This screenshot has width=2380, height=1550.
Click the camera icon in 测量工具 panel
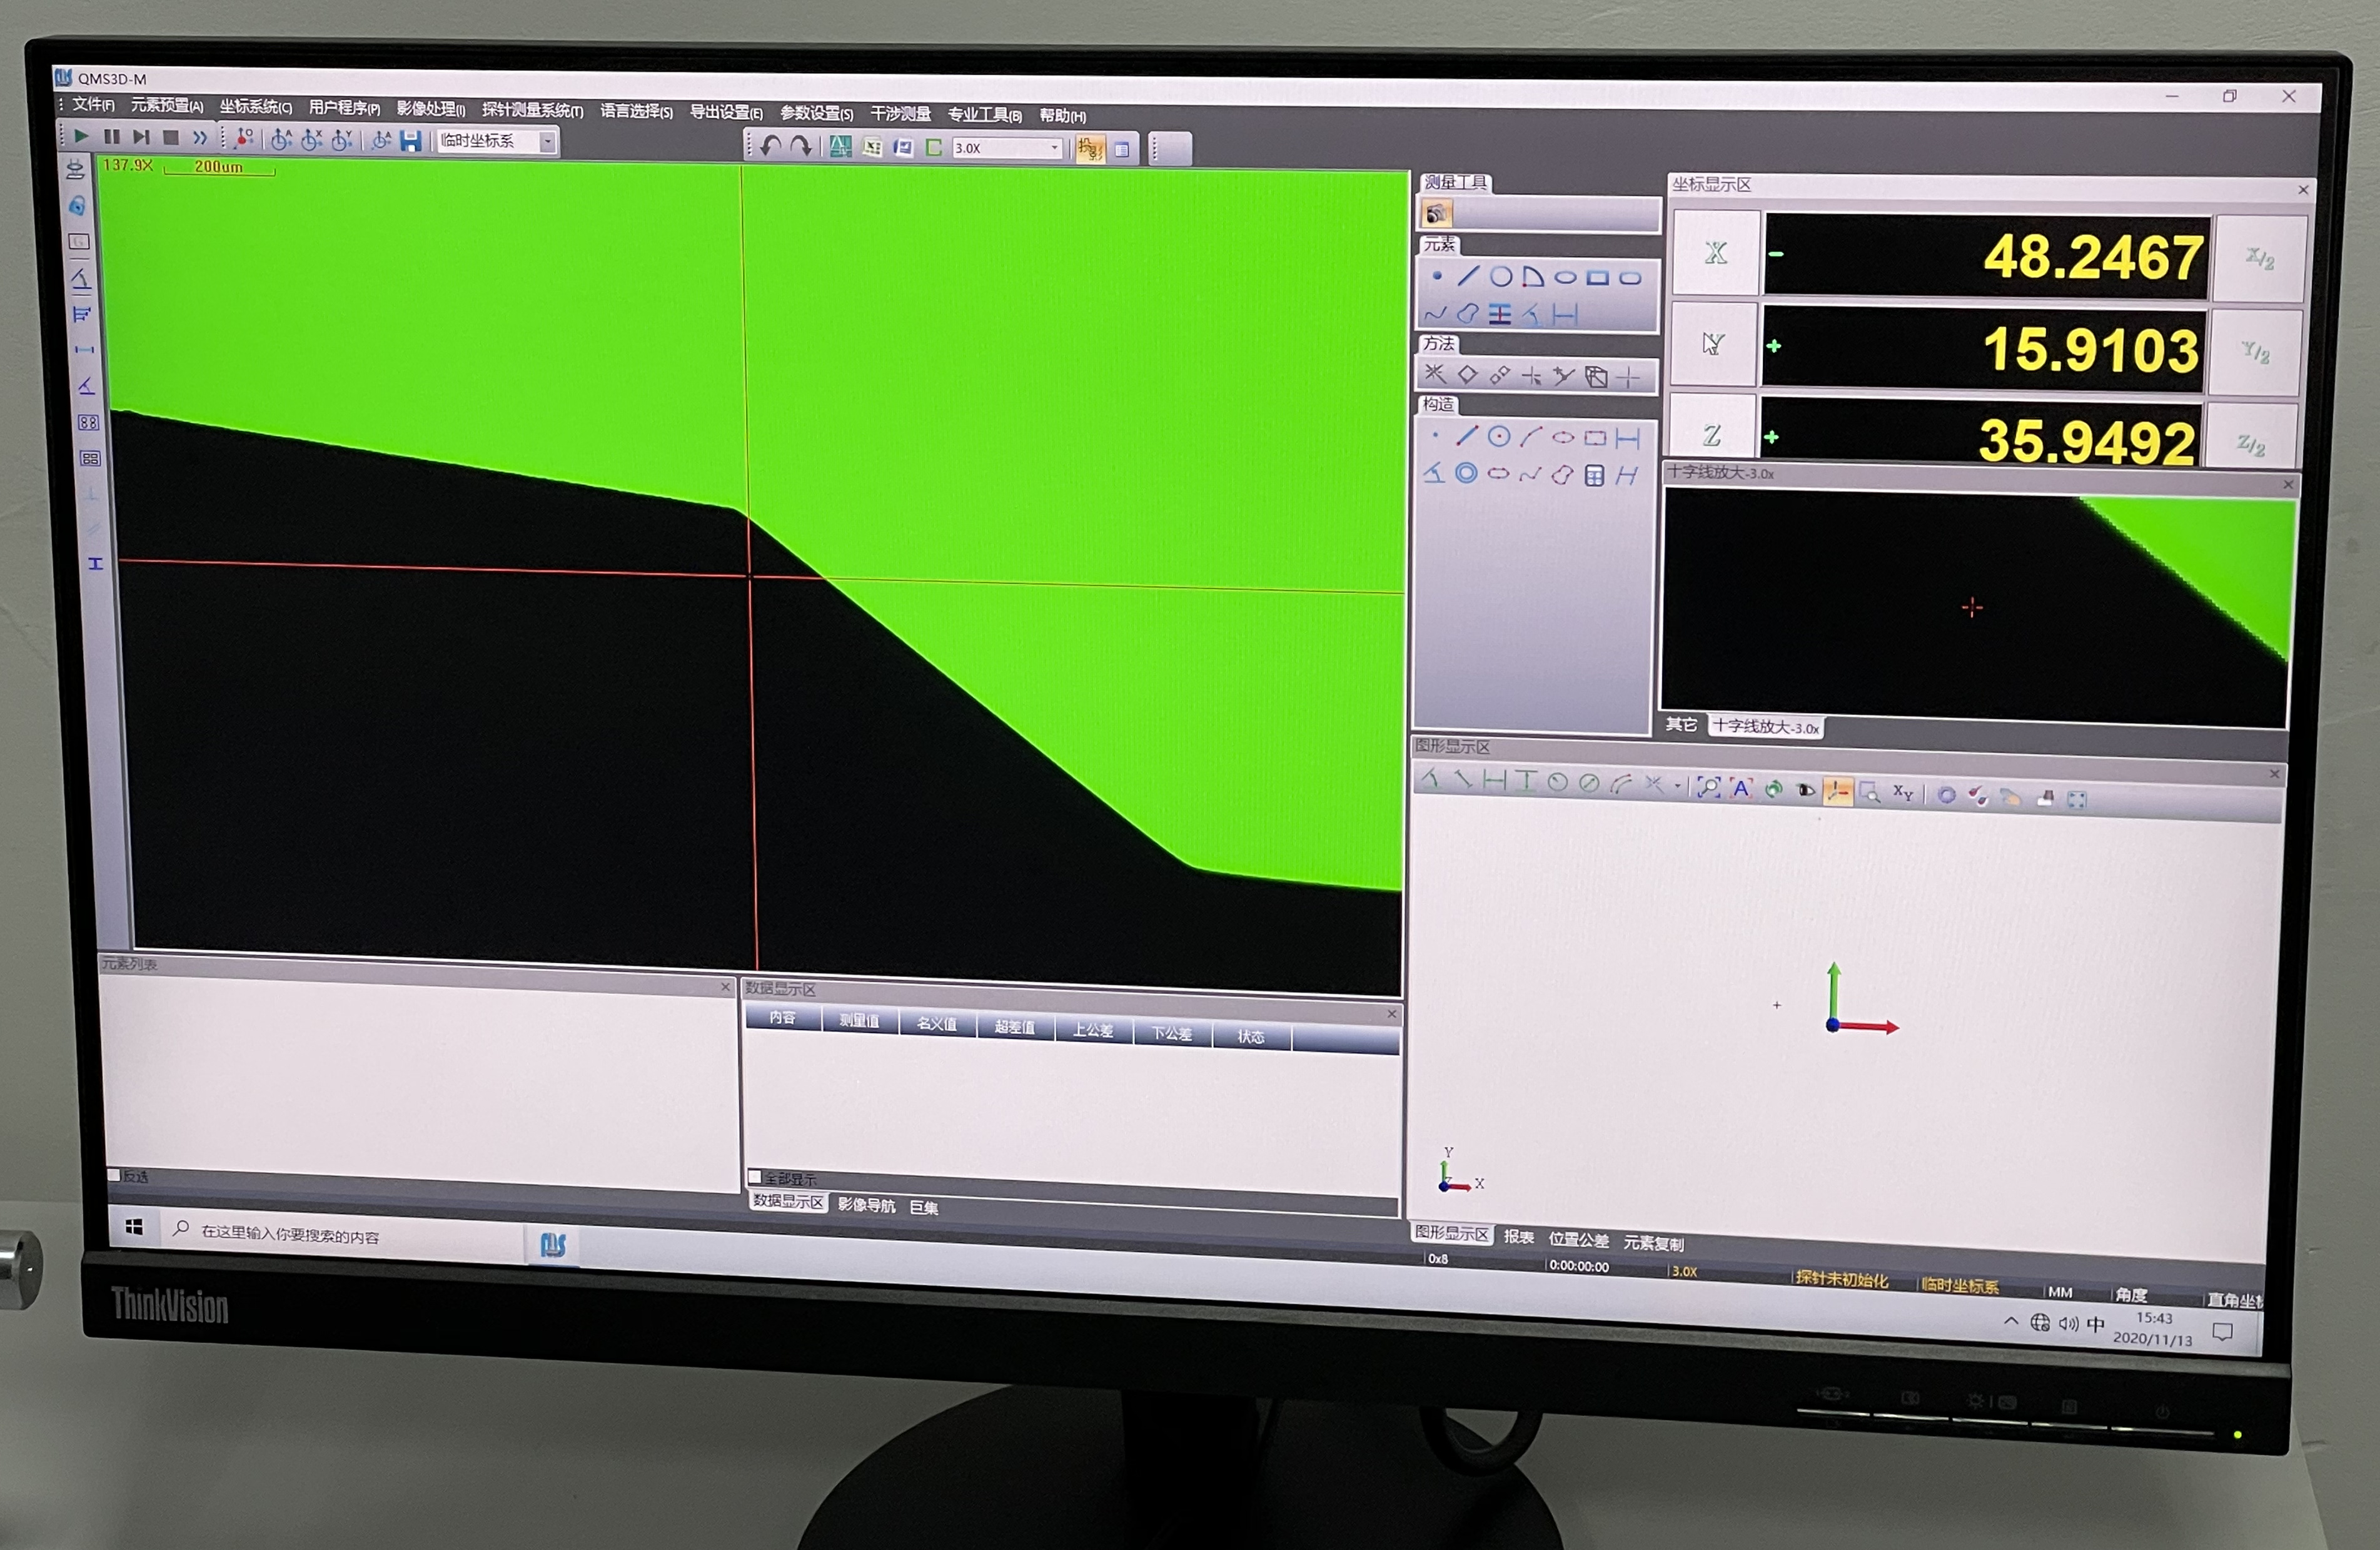pos(1437,213)
